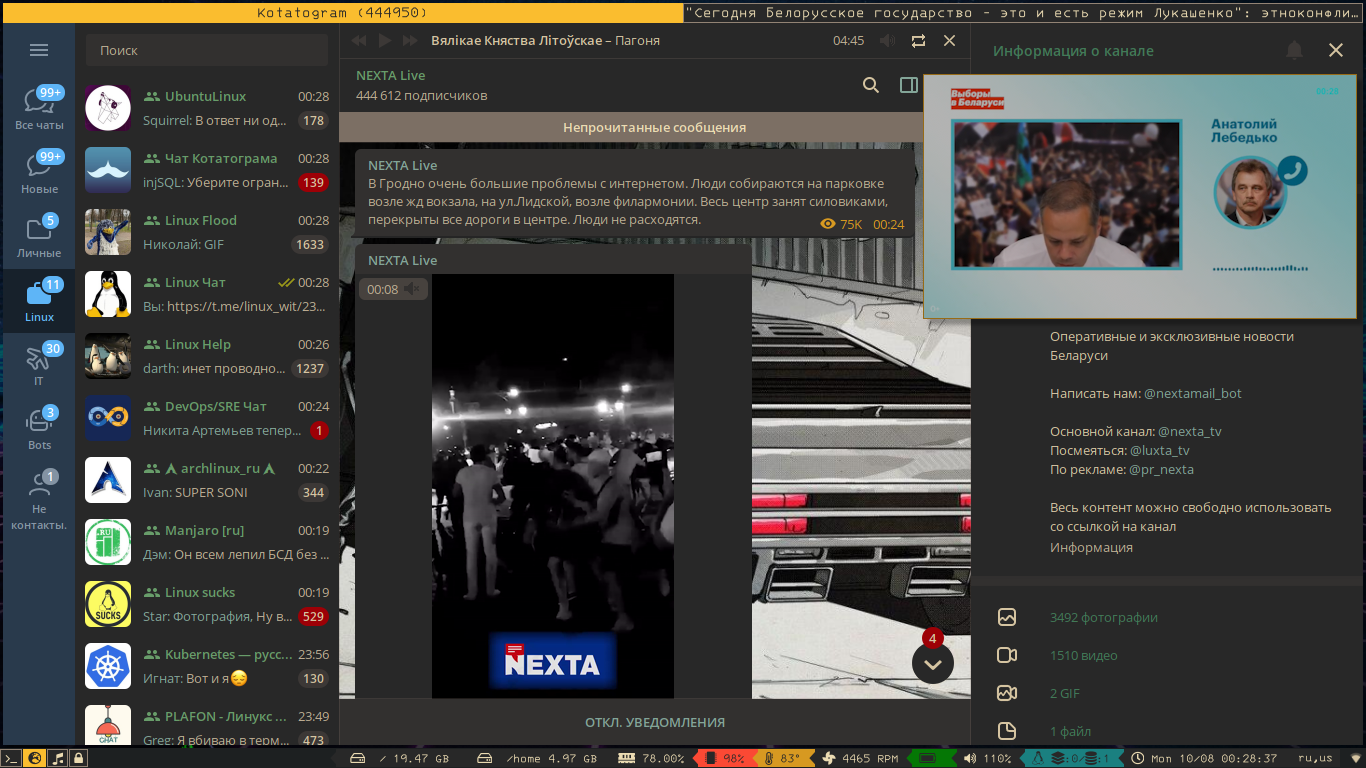Open the Bots folder

pos(39,429)
